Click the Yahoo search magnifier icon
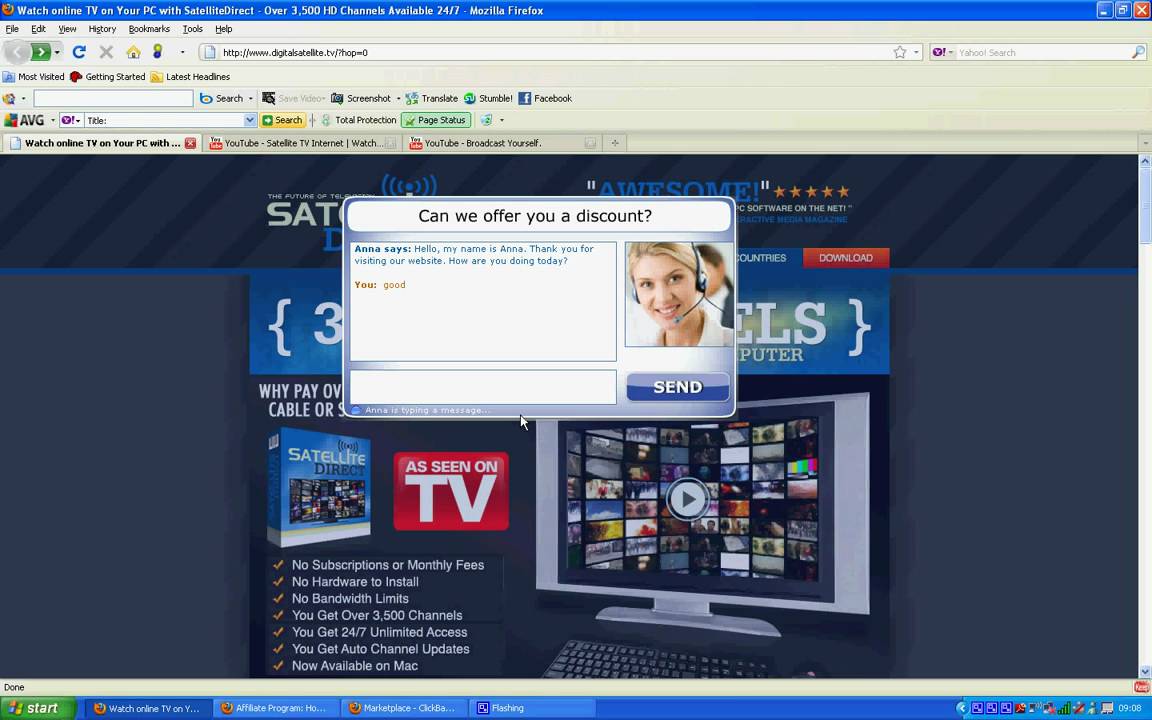The height and width of the screenshot is (720, 1152). (1138, 52)
